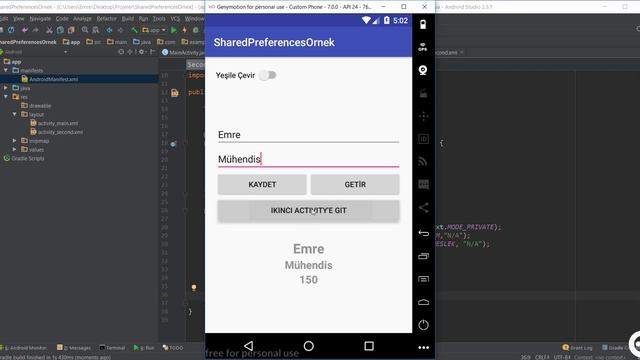Click Cut scissors icon in Android Studio toolbar
This screenshot has height=360, width=640.
point(49,30)
